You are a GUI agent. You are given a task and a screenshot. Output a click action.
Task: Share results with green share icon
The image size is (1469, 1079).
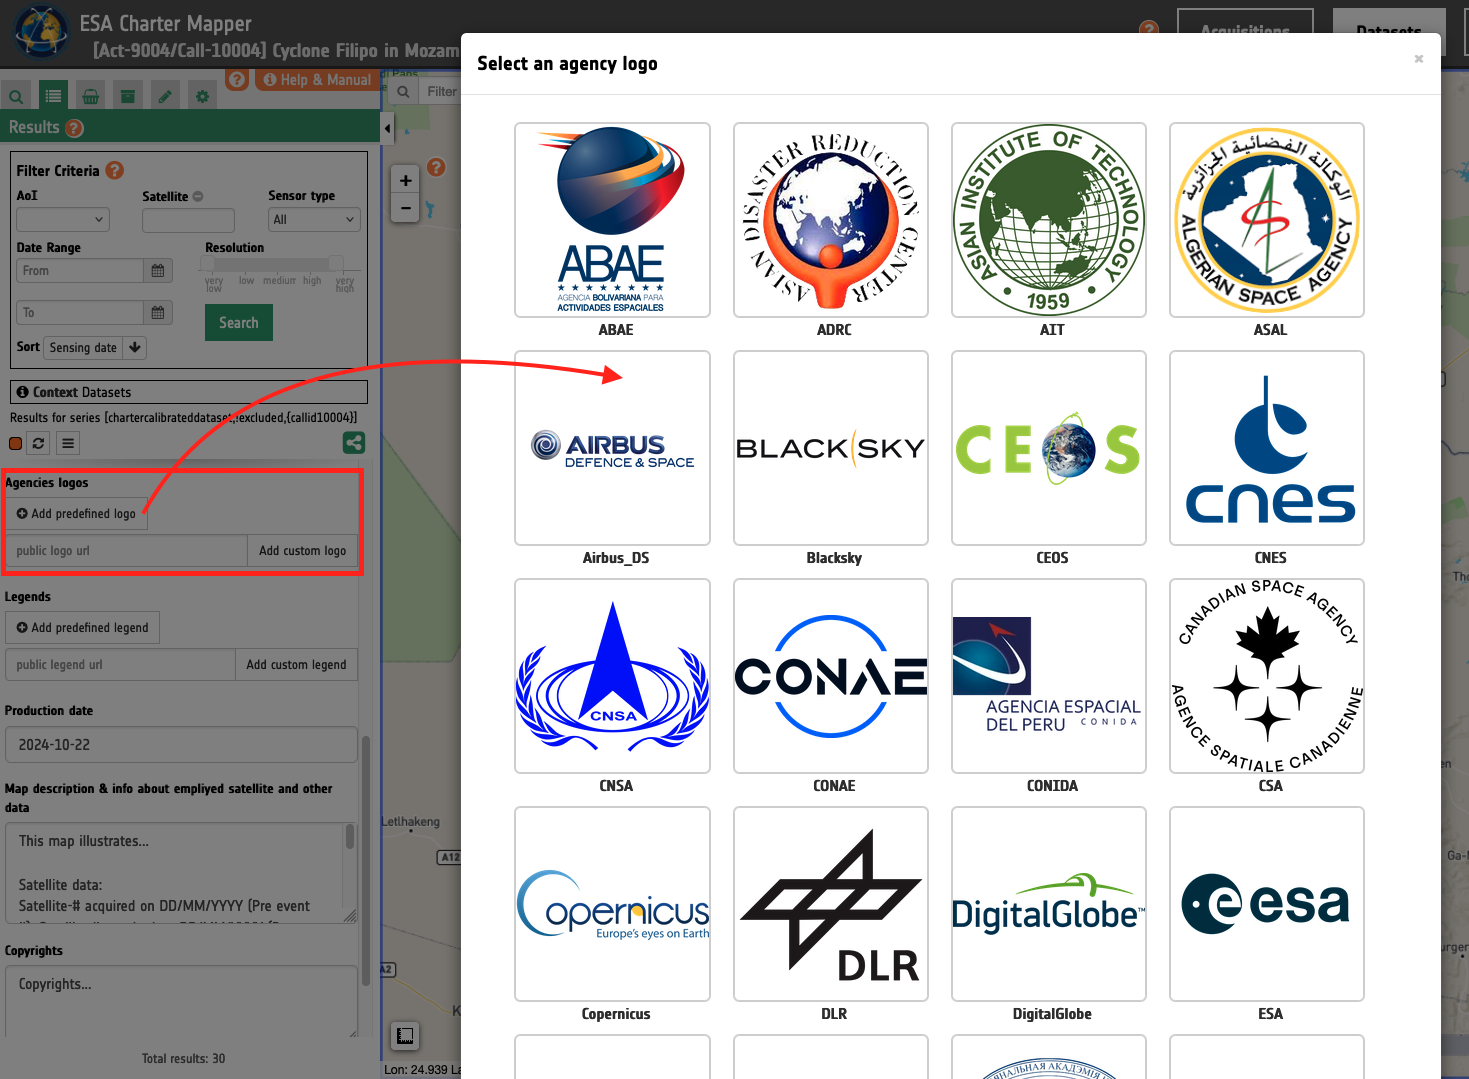tap(354, 443)
